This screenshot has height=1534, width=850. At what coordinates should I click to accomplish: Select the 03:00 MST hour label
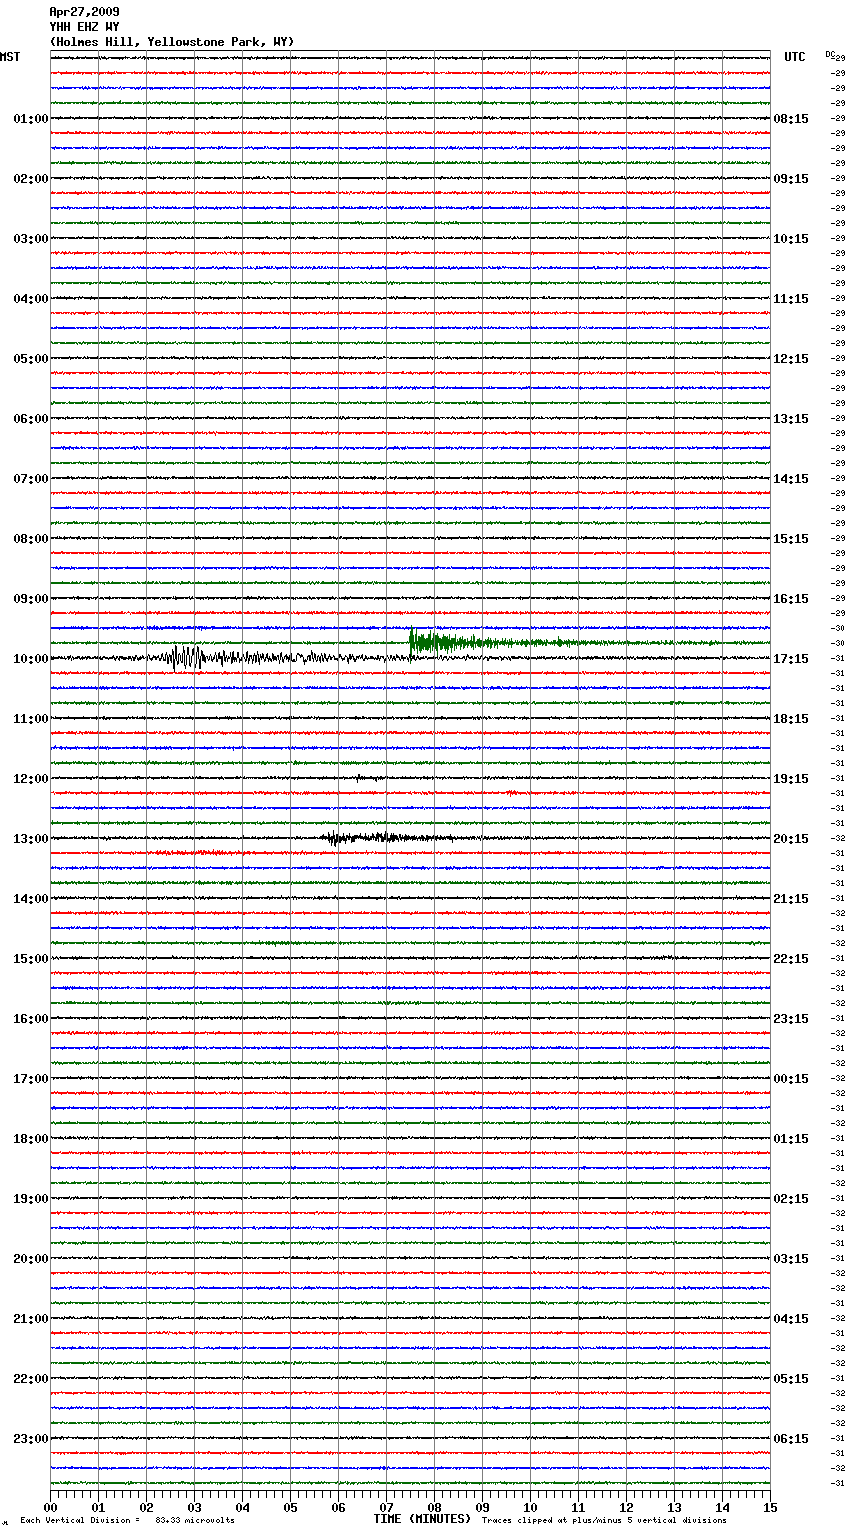coord(31,239)
